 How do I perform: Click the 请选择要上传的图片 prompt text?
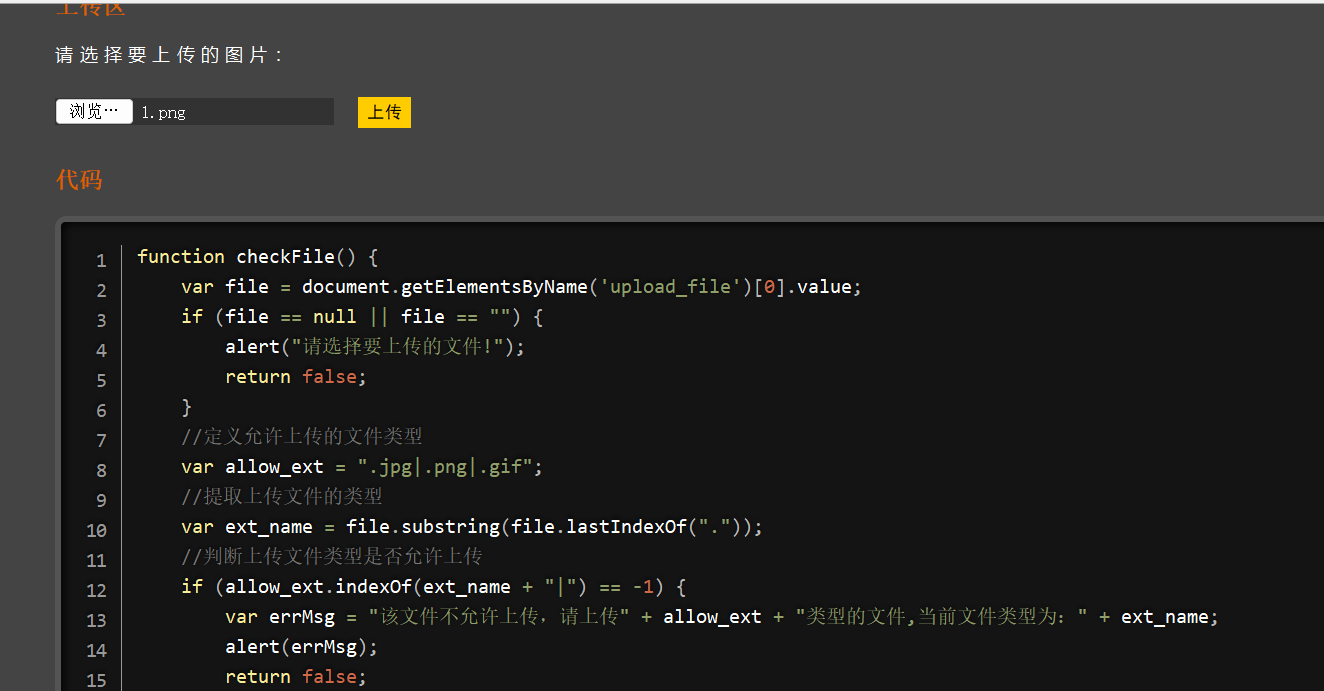tap(168, 55)
